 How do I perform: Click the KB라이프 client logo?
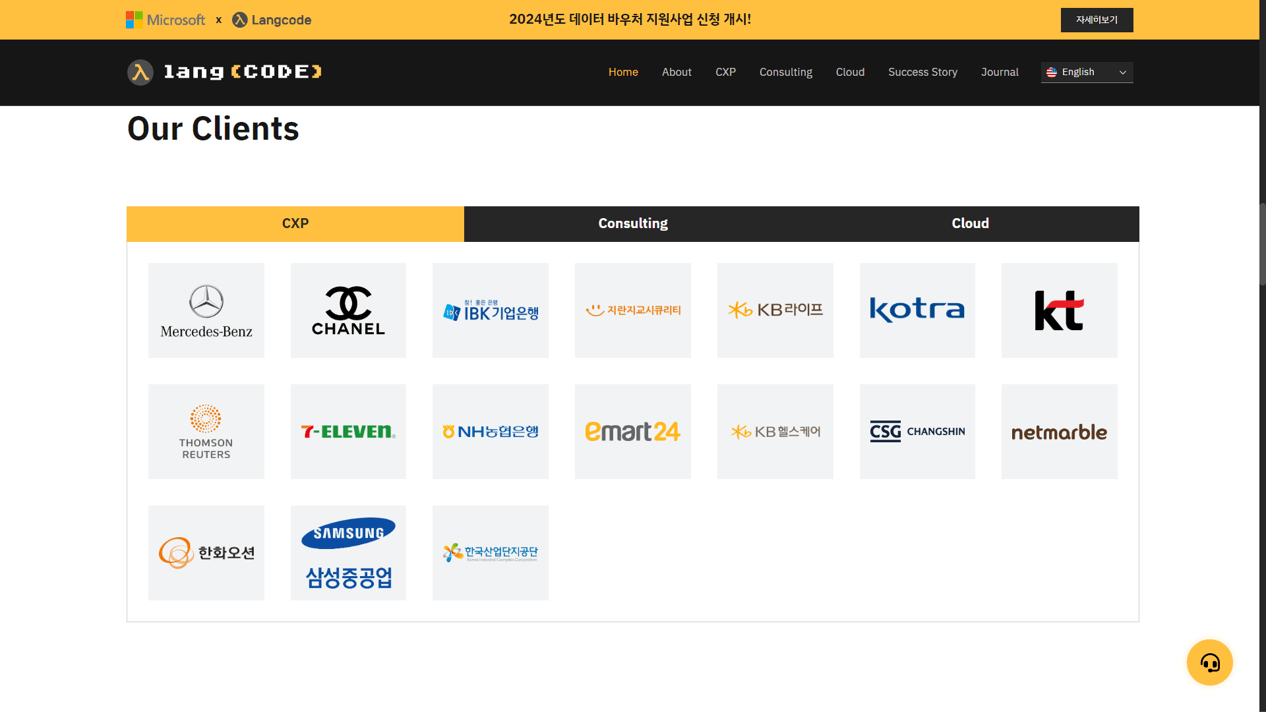[775, 310]
